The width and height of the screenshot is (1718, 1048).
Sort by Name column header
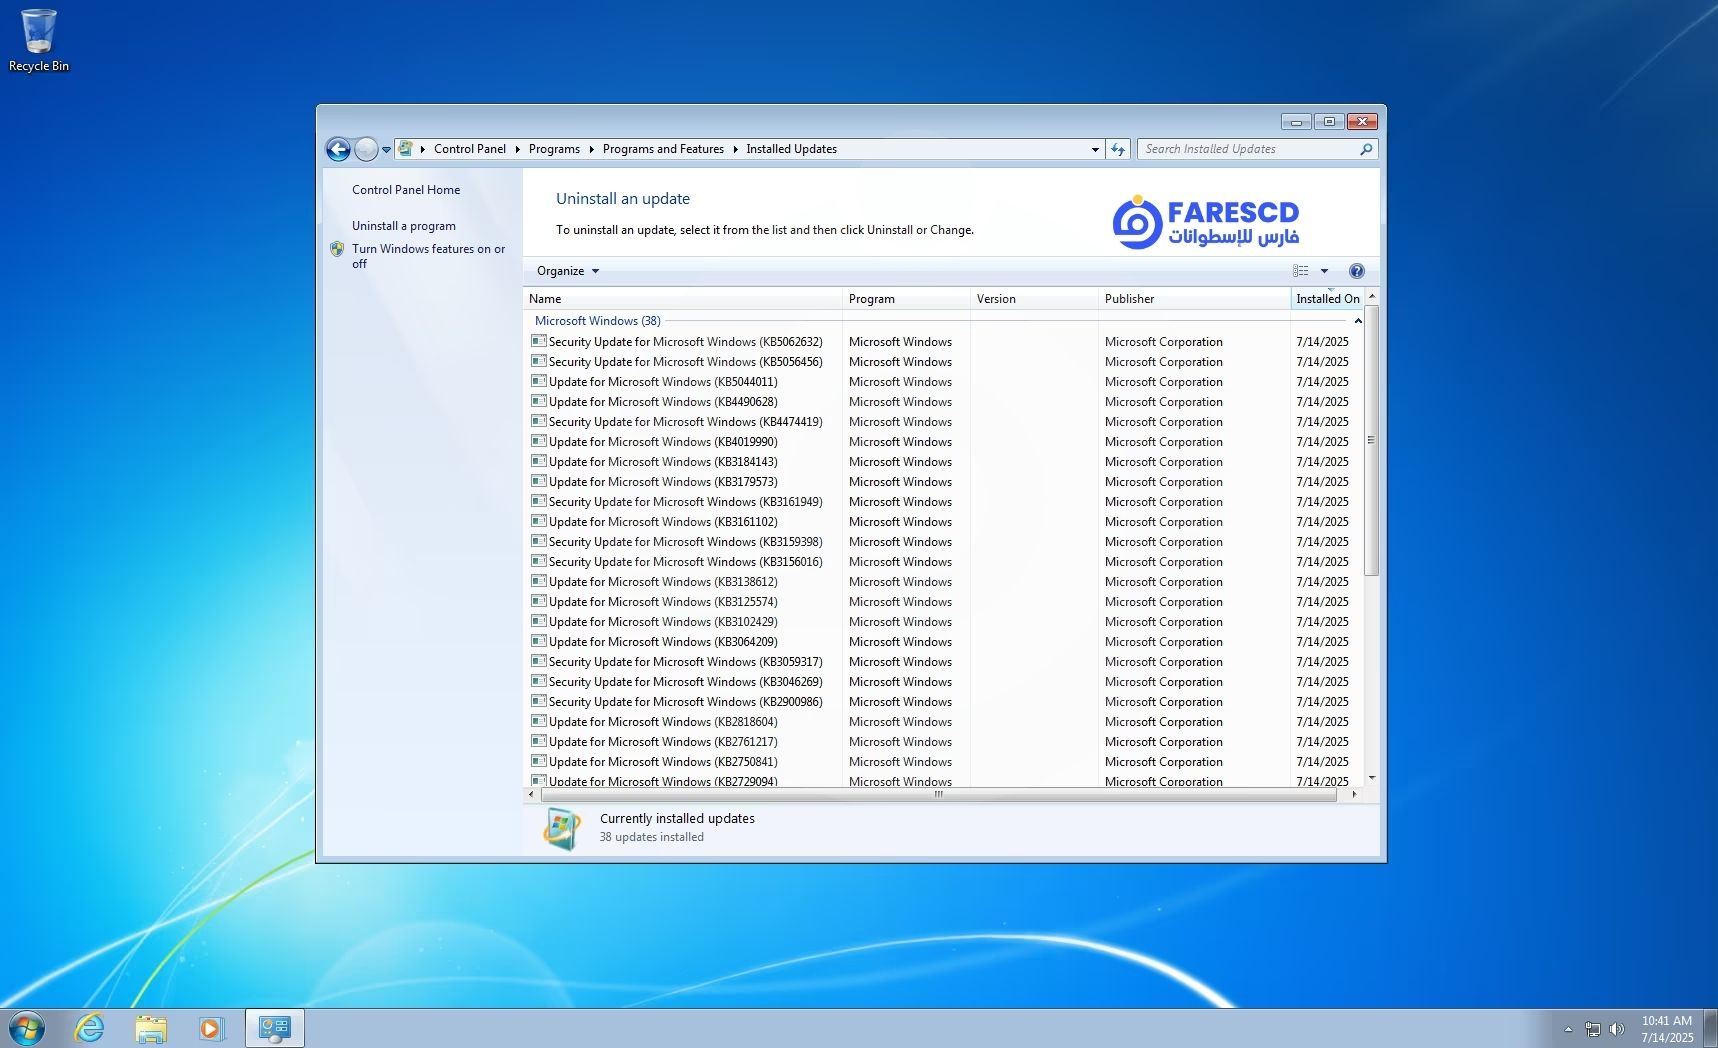coord(683,299)
